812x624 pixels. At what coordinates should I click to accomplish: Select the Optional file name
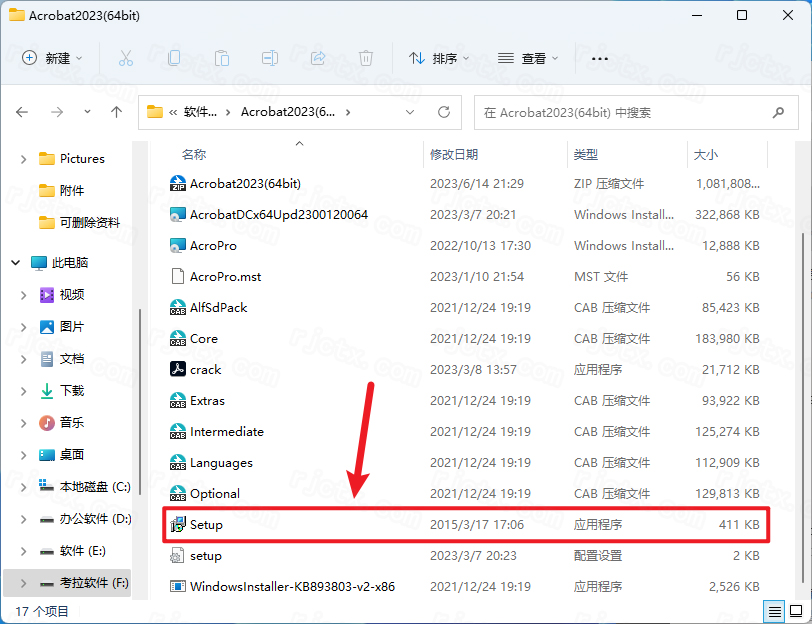pyautogui.click(x=215, y=494)
